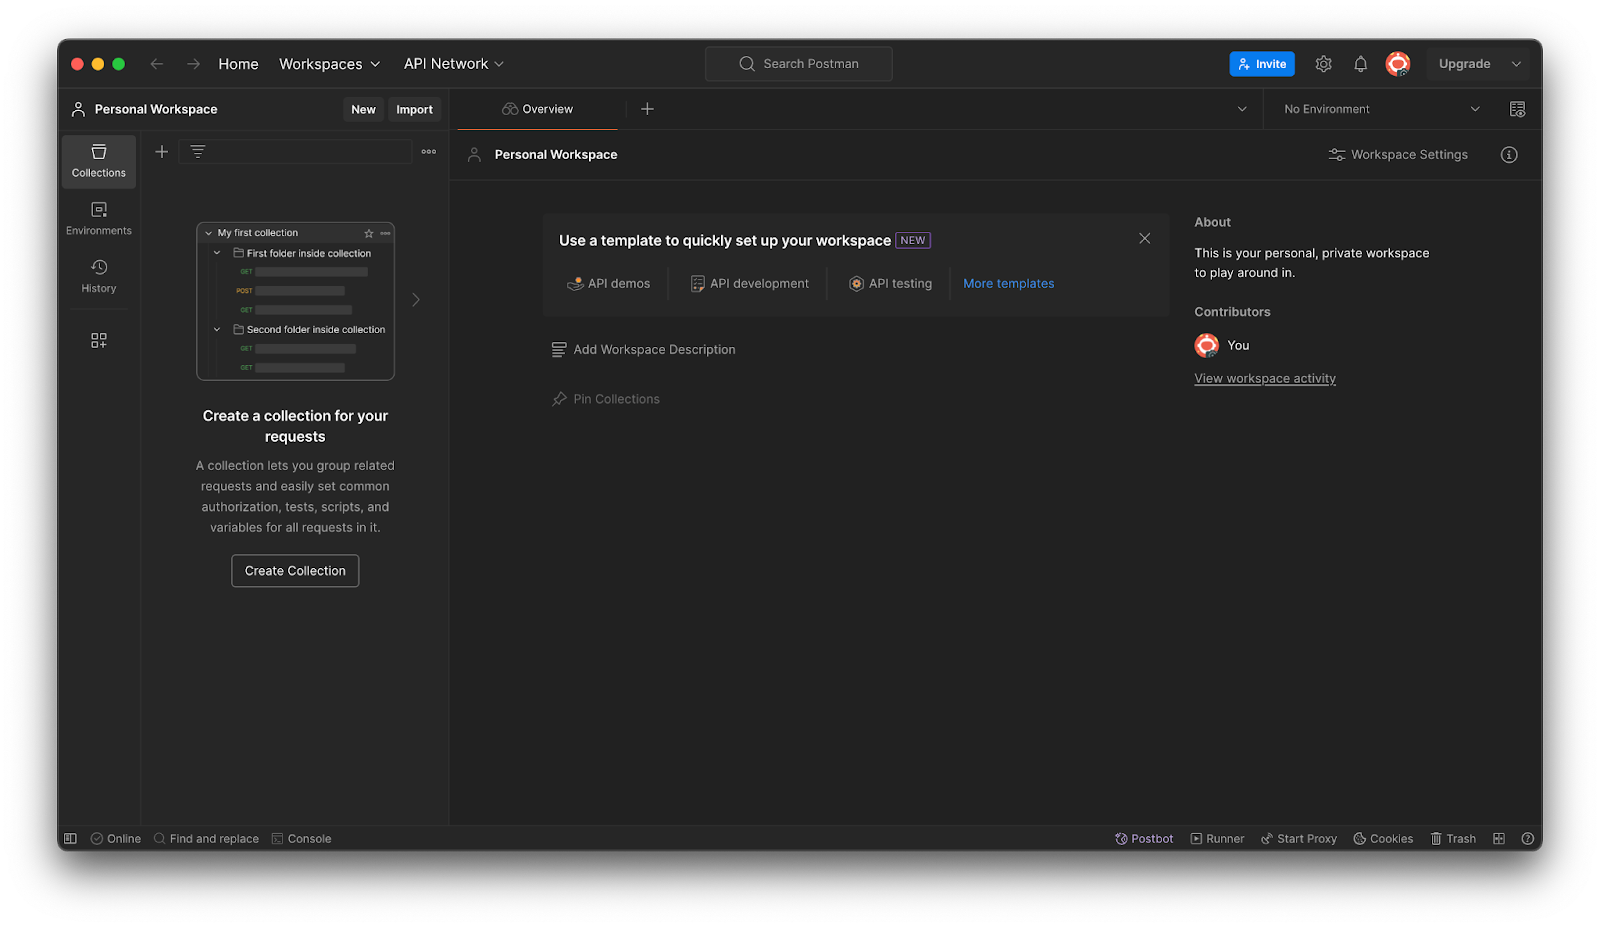Viewport: 1600px width, 927px height.
Task: Open the Environments sidebar panel
Action: pos(98,218)
